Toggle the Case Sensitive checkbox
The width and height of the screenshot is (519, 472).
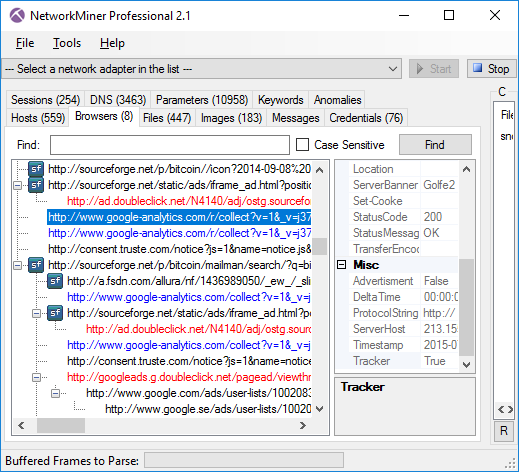(x=302, y=145)
